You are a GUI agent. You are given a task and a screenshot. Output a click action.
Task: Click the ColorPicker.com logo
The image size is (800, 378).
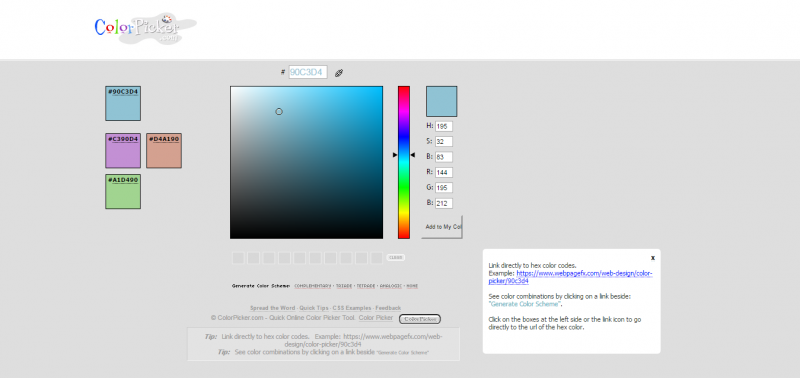tap(145, 28)
